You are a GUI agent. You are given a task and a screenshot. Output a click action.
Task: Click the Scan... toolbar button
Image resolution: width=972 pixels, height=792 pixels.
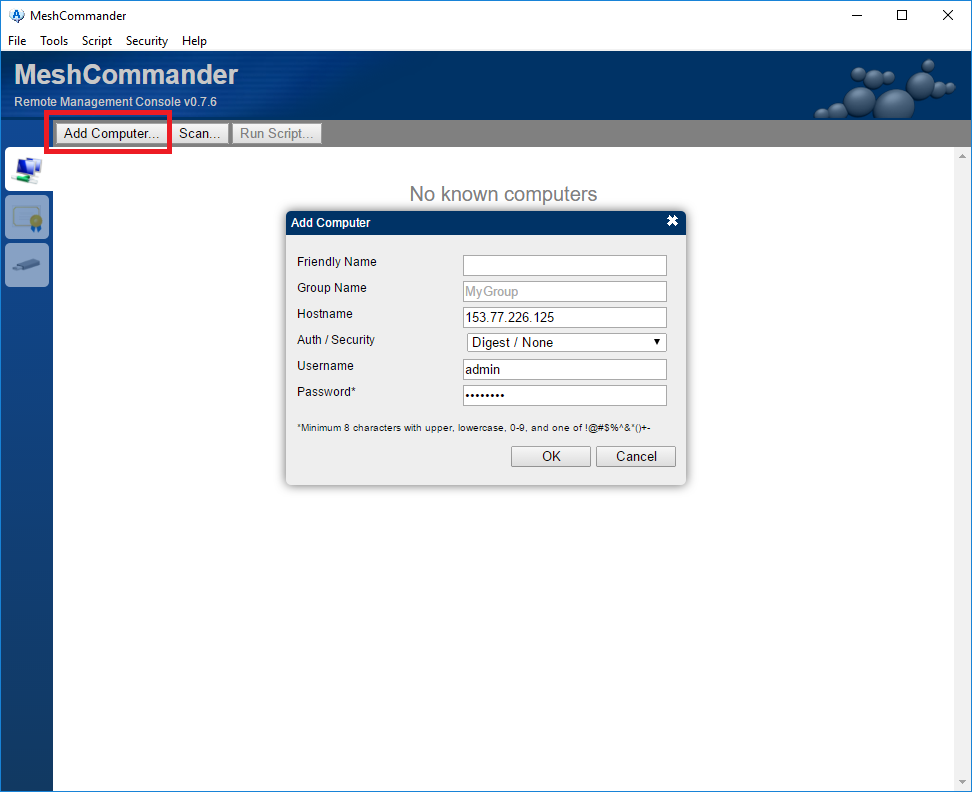coord(200,133)
